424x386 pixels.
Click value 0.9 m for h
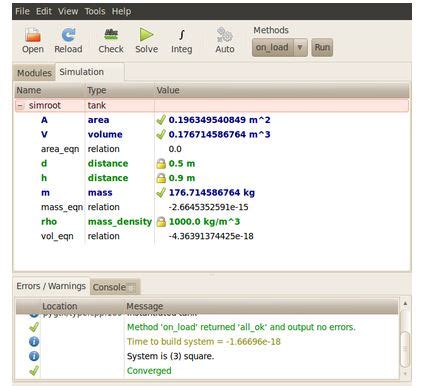[x=182, y=178]
